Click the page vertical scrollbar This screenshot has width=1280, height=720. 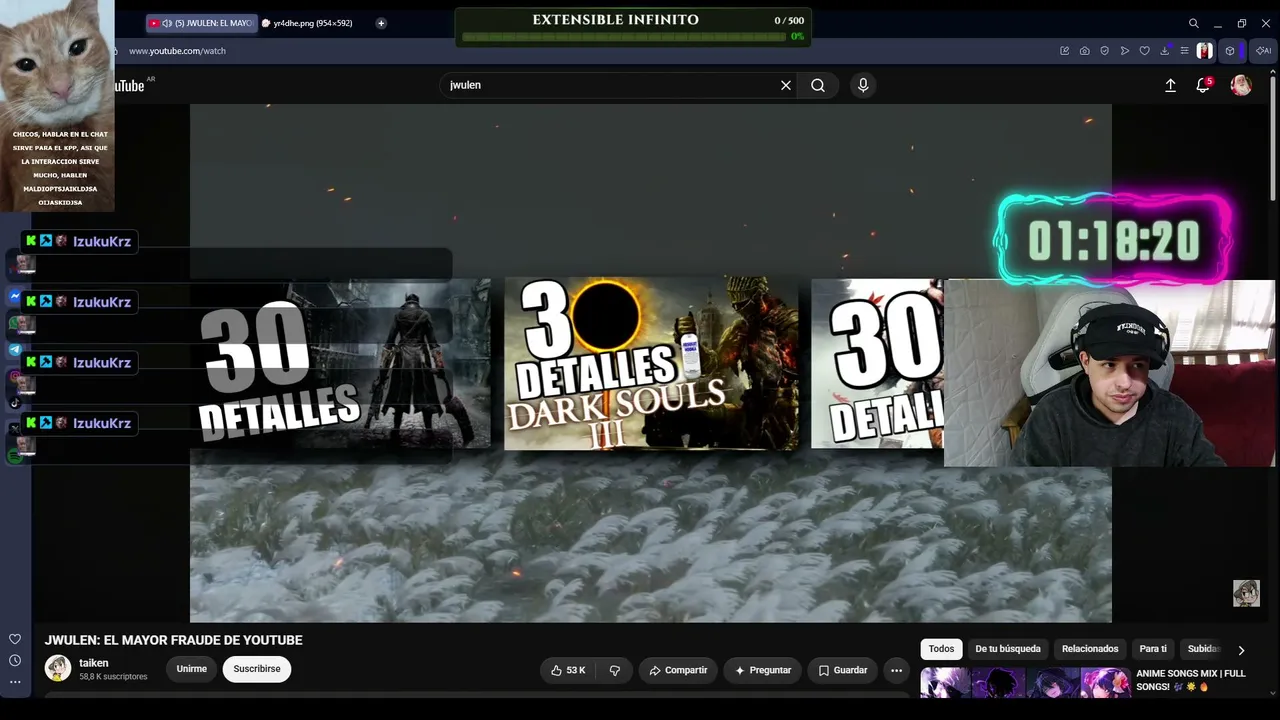(x=1273, y=140)
